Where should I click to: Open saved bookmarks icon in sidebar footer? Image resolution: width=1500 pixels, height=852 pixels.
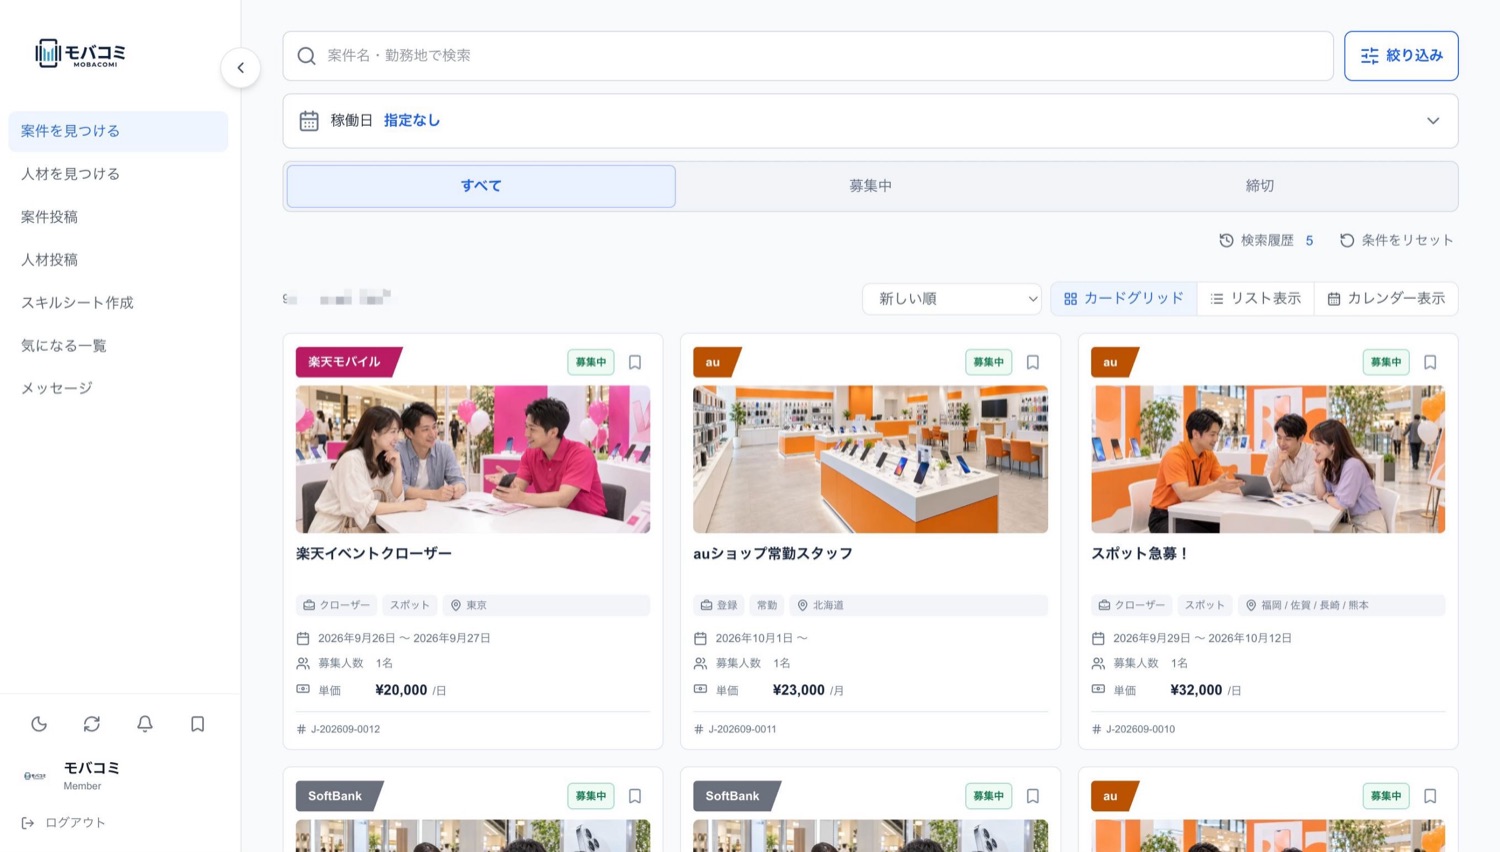(198, 724)
